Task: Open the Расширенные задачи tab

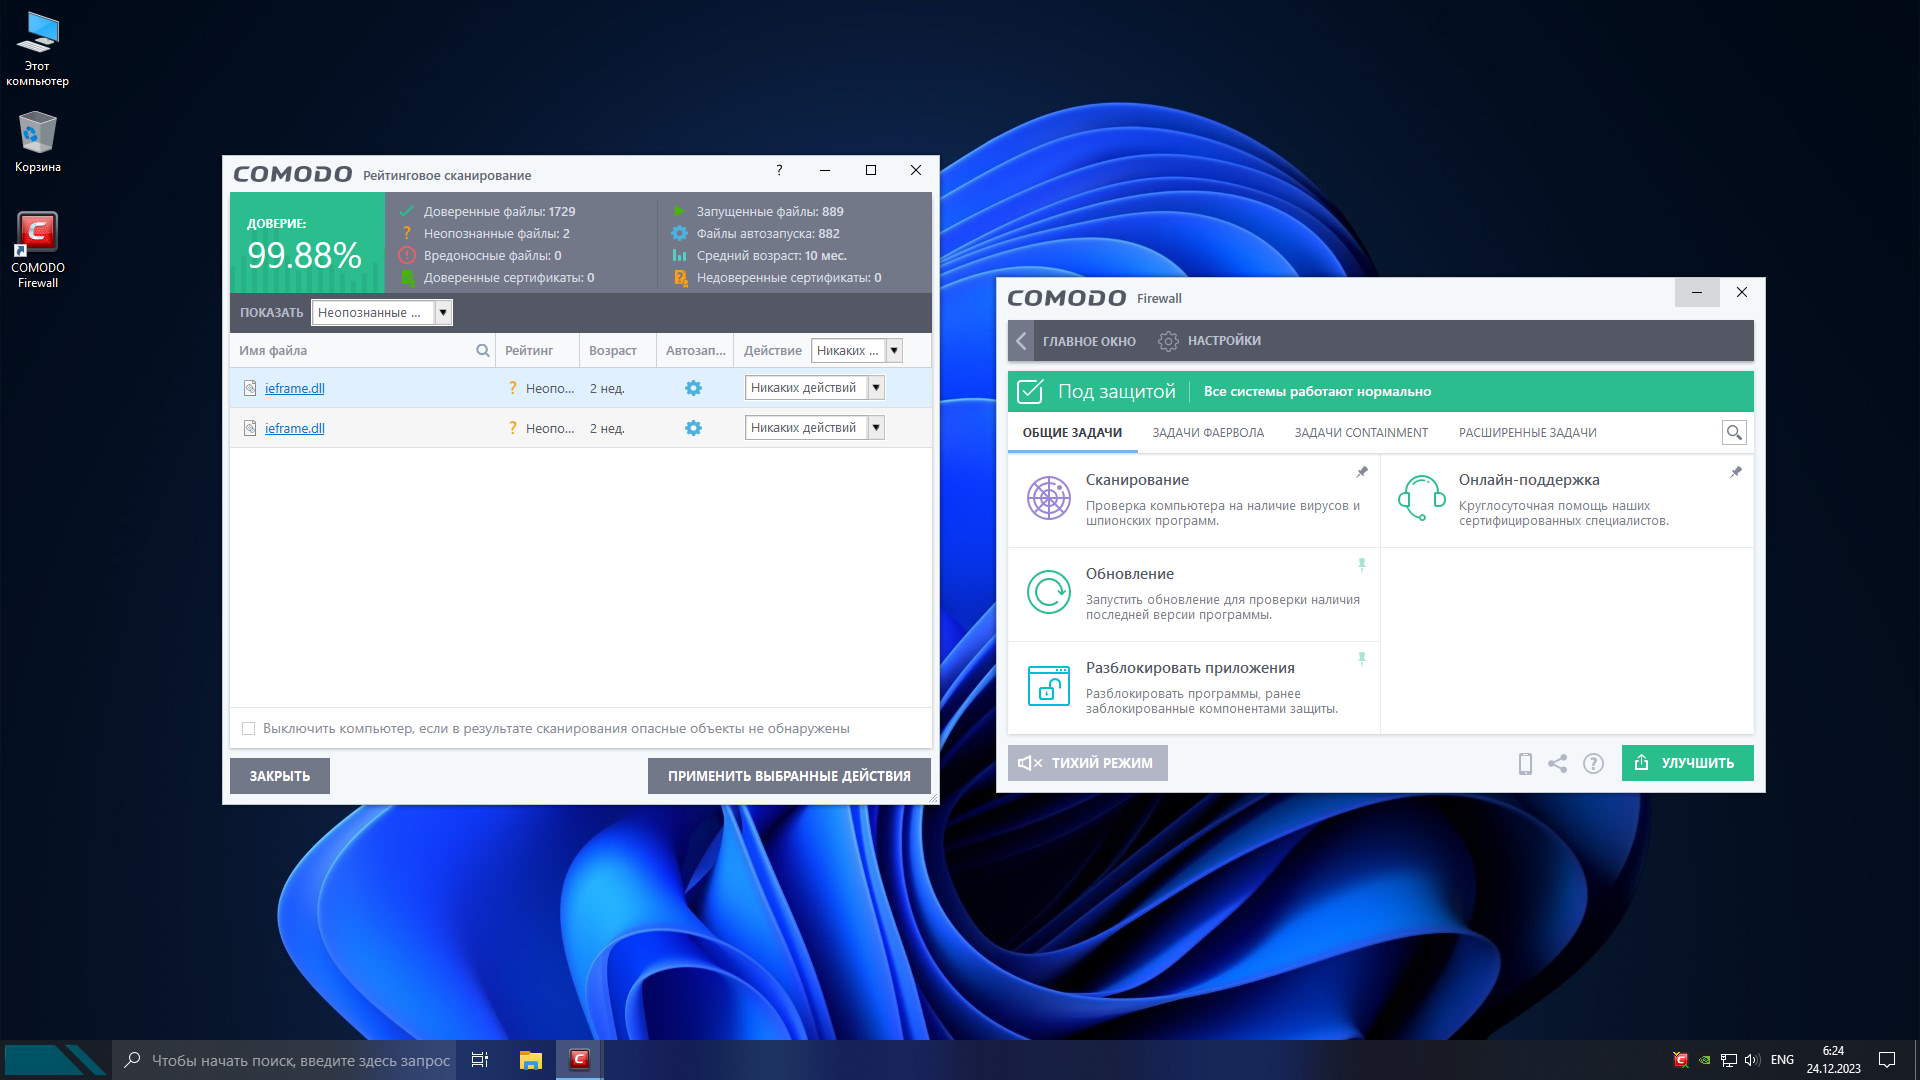Action: (x=1527, y=433)
